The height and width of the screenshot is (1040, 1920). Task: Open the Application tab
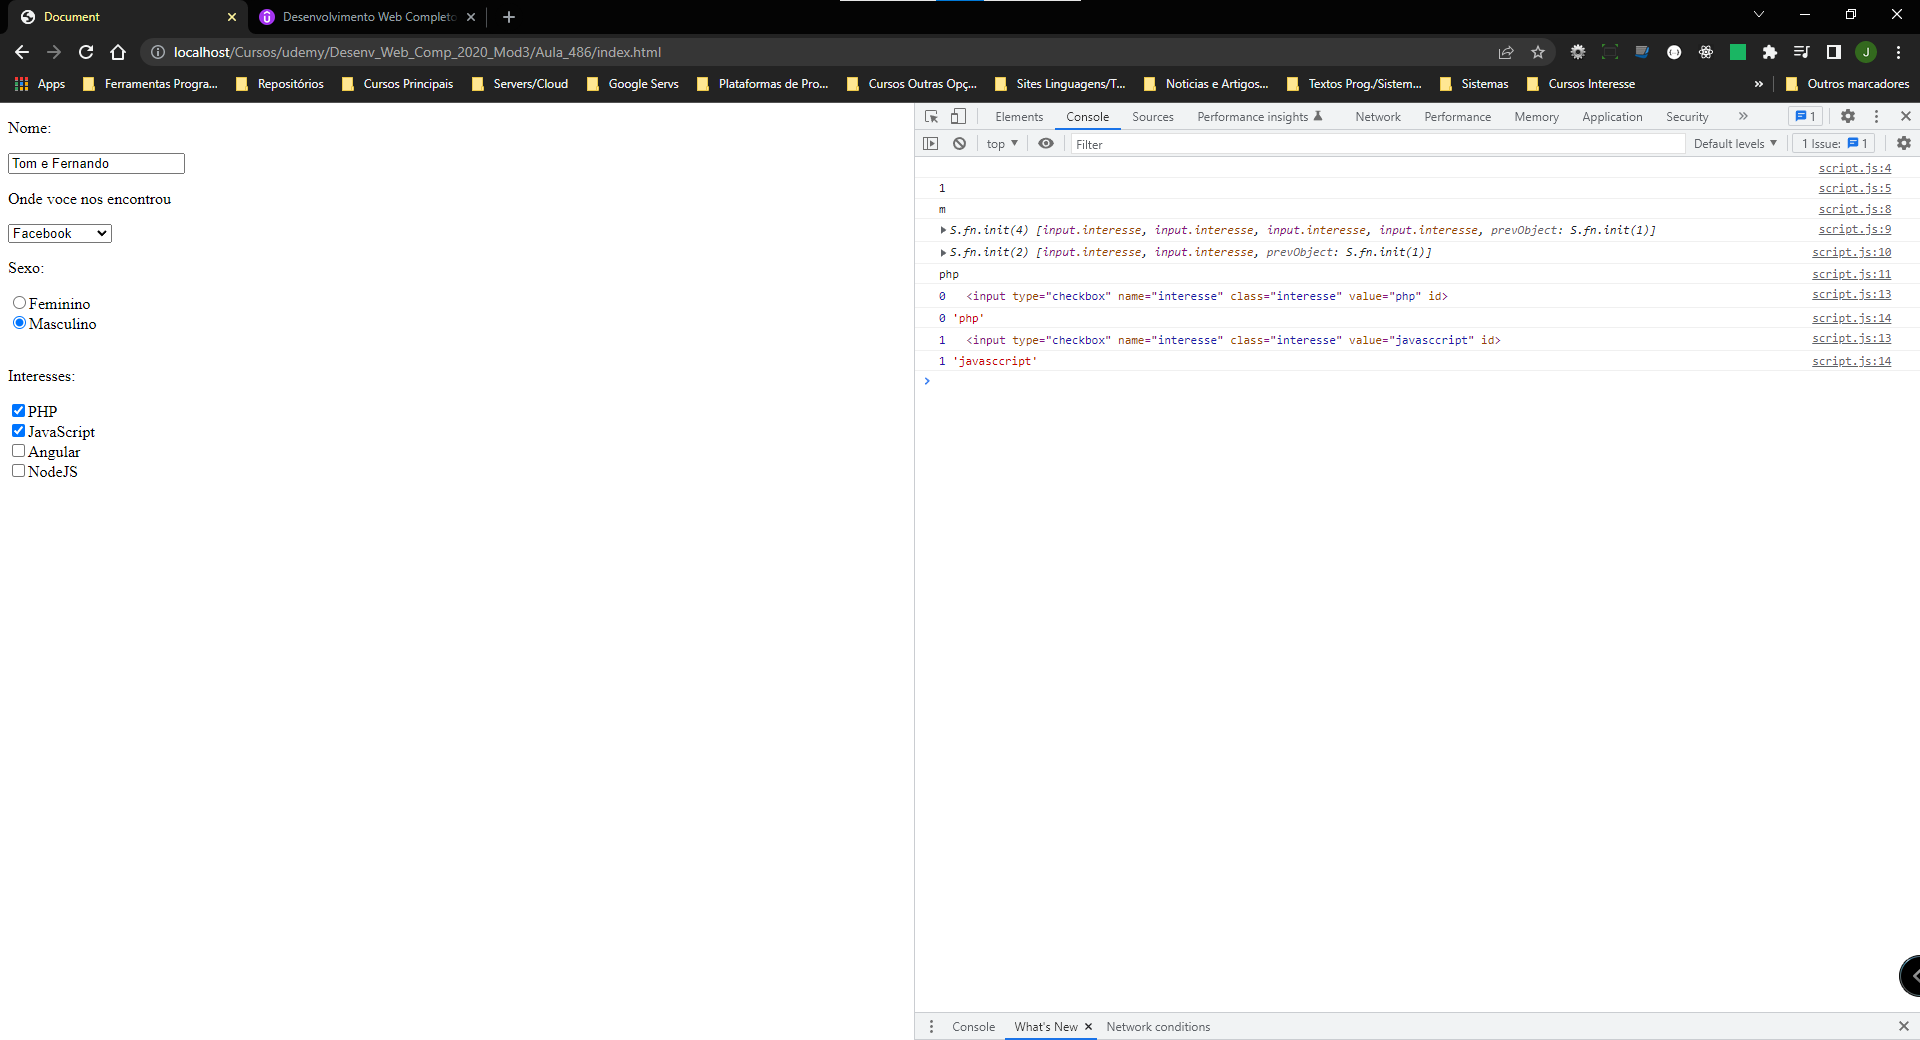pos(1612,117)
